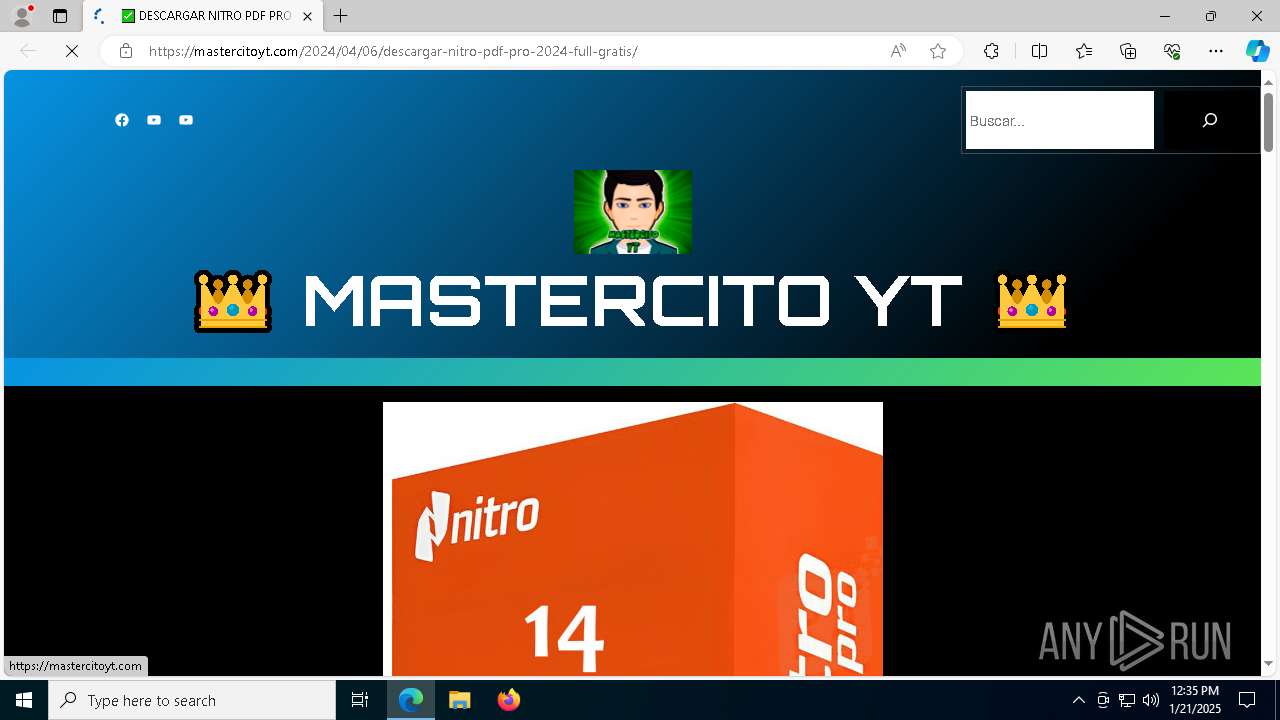Image resolution: width=1280 pixels, height=720 pixels.
Task: Open File Explorer from the taskbar
Action: point(460,700)
